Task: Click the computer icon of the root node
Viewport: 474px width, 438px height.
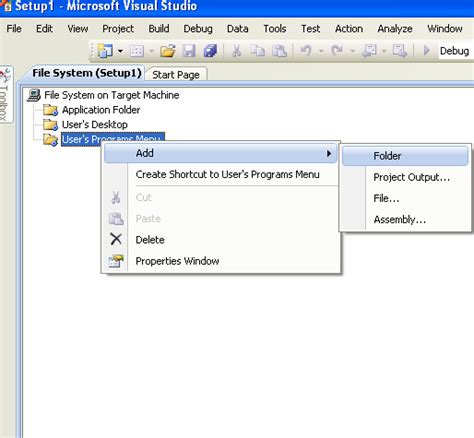Action: (34, 95)
